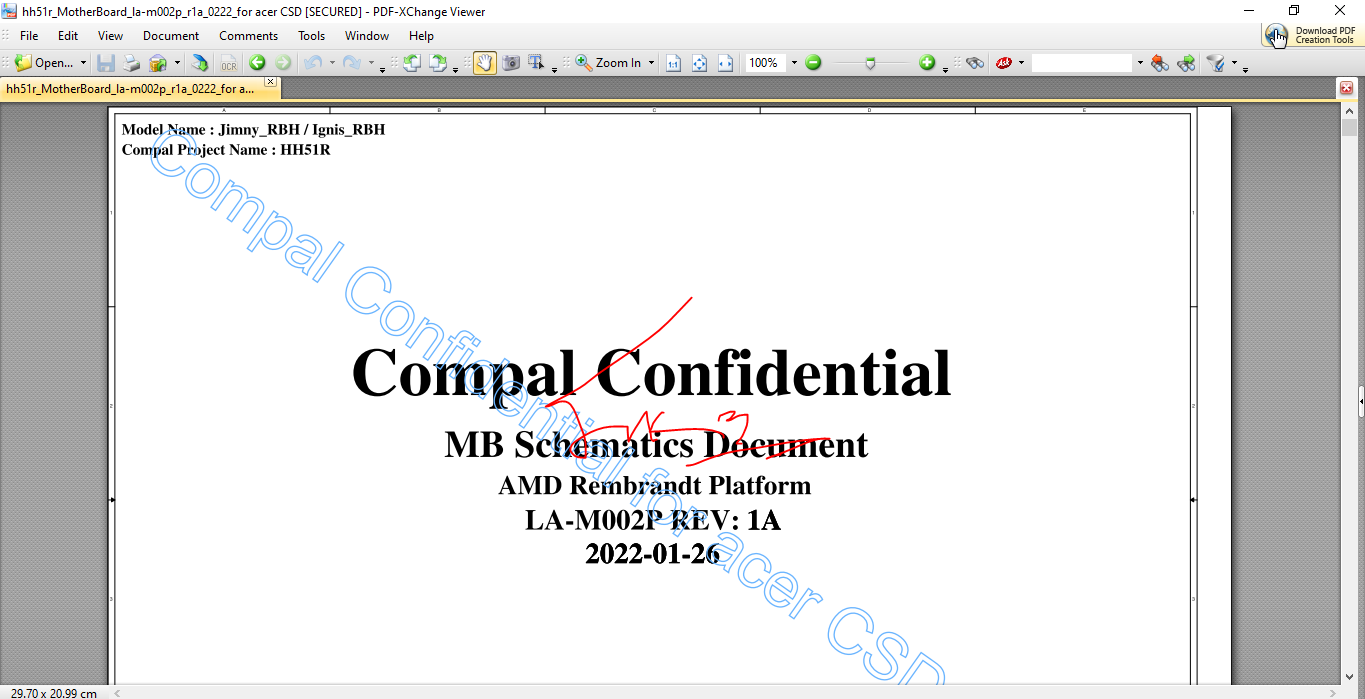Click the Export download arrow icon
This screenshot has width=1365, height=699.
coord(200,63)
